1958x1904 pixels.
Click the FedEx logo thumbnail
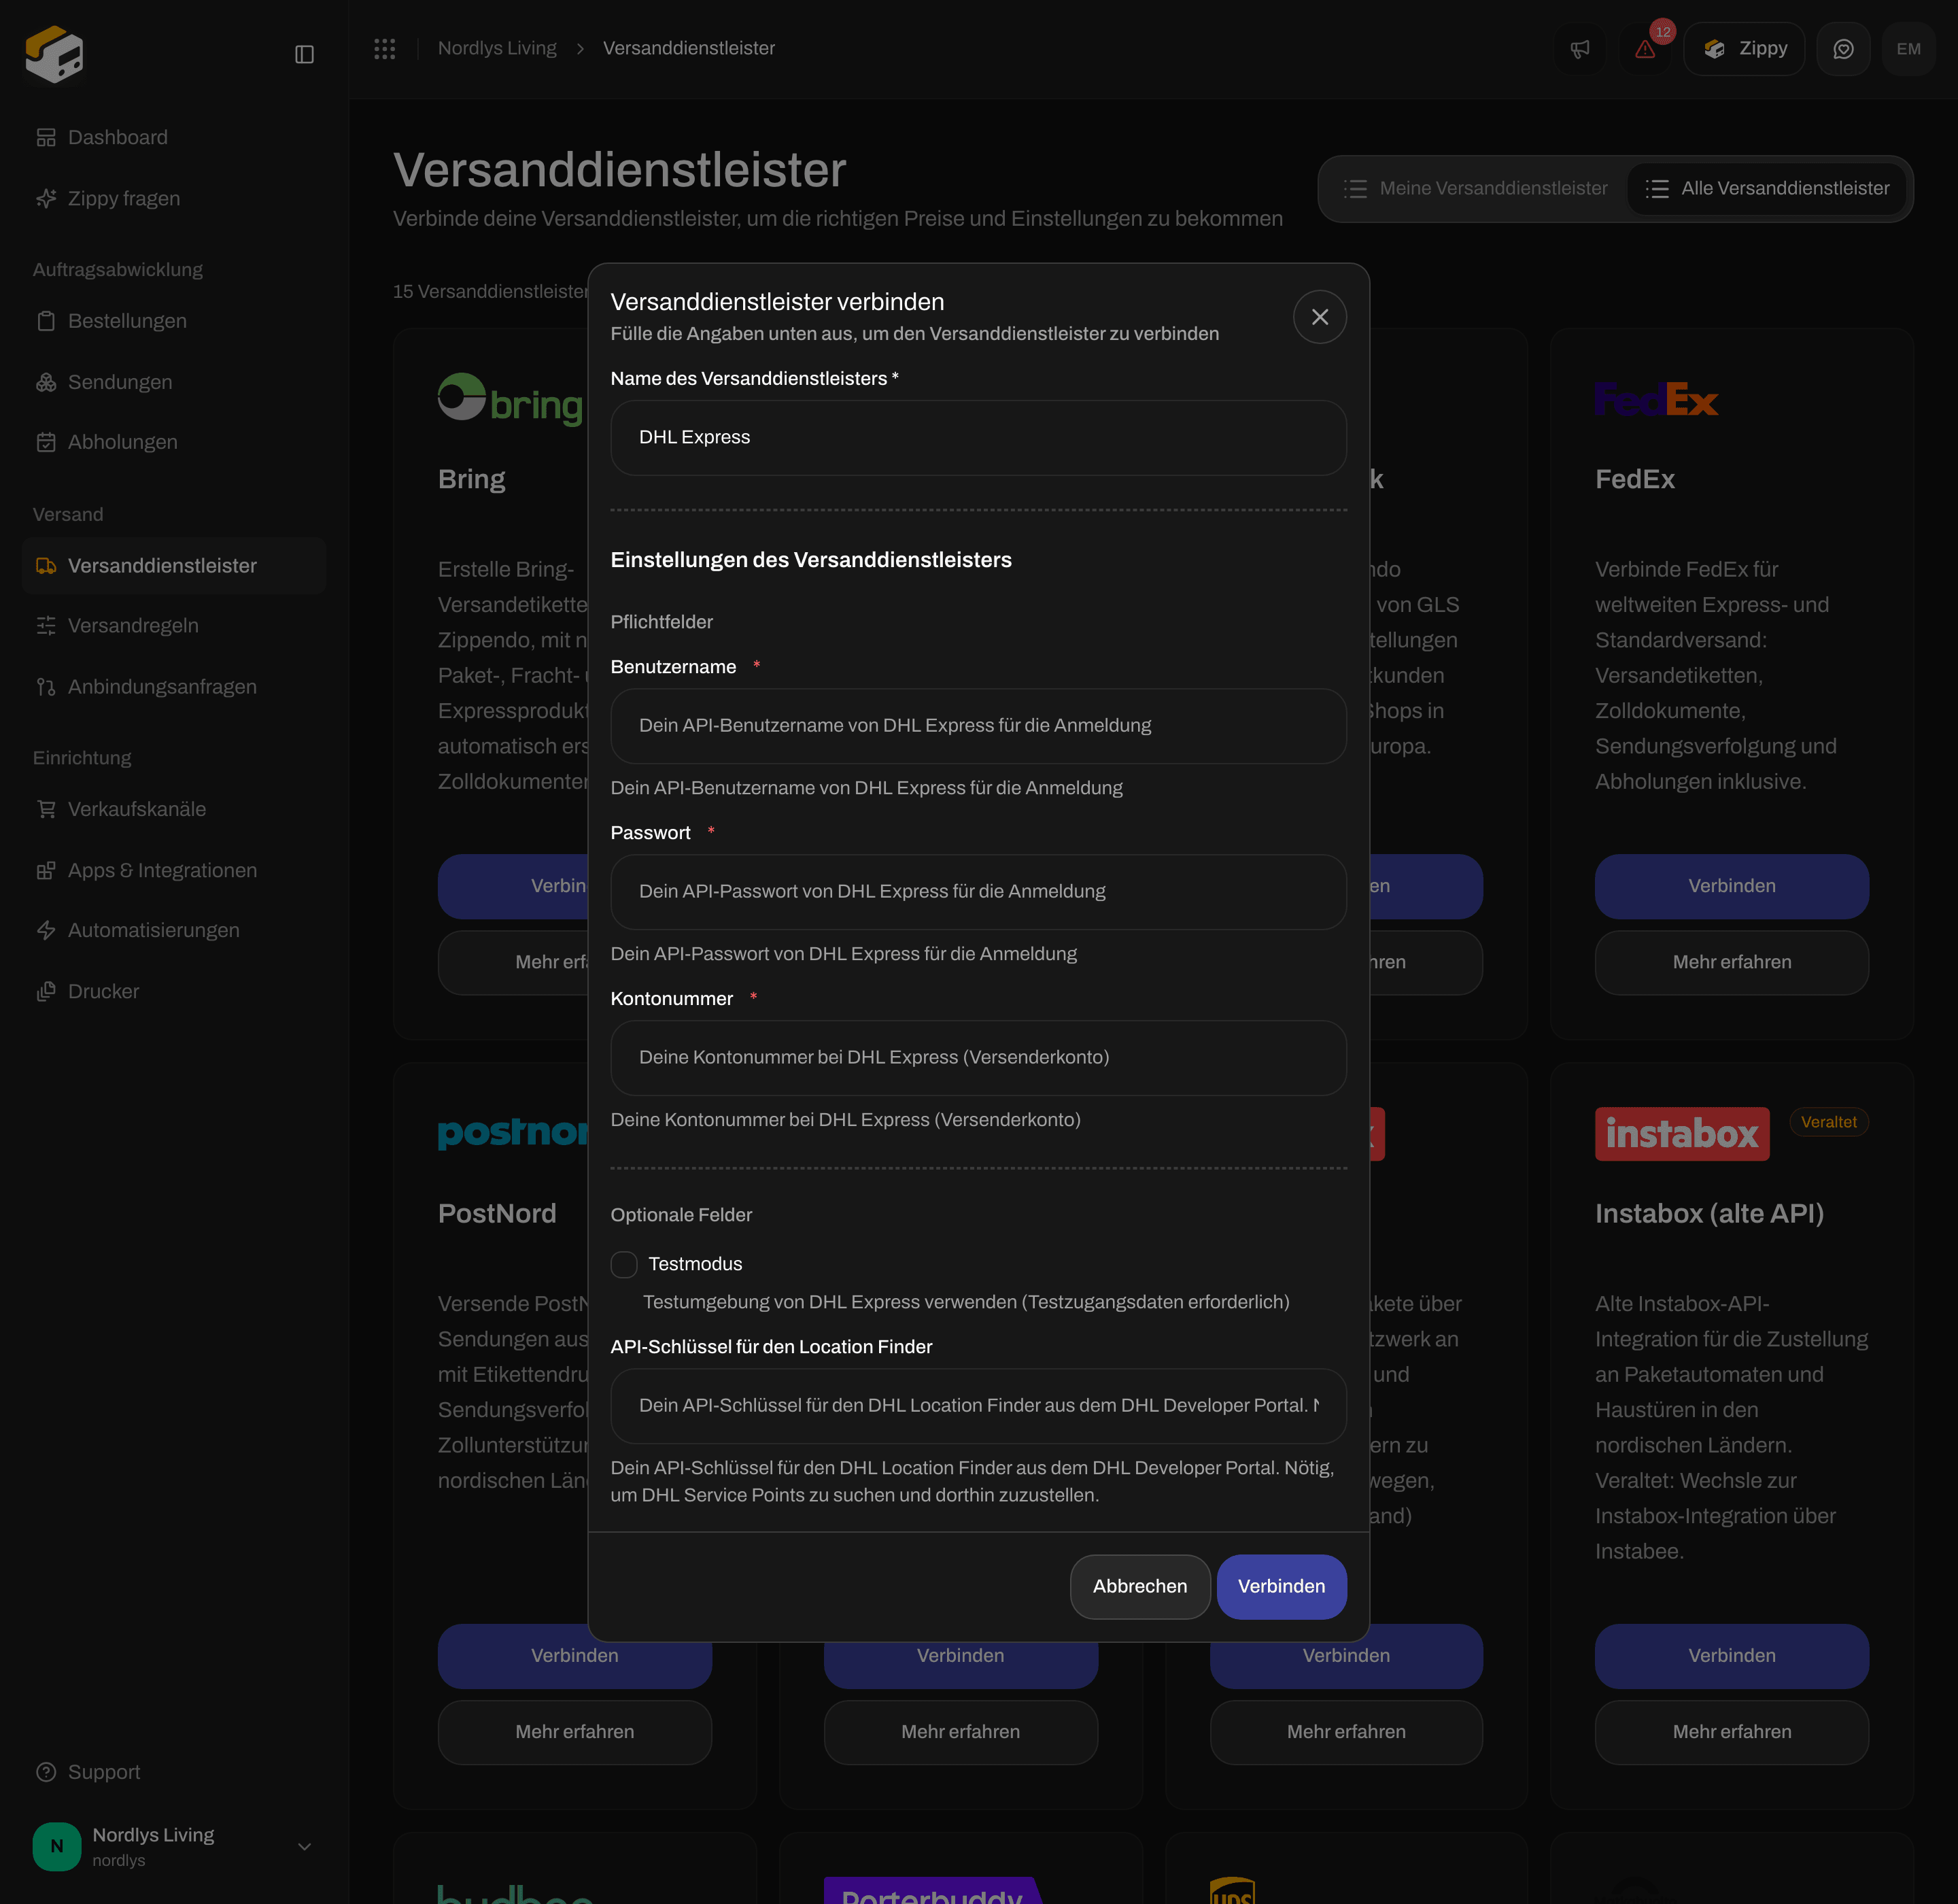point(1656,400)
